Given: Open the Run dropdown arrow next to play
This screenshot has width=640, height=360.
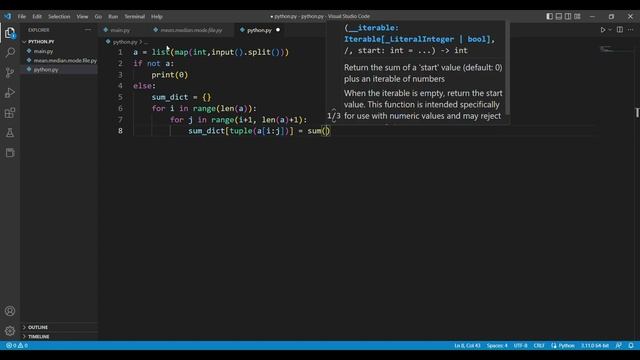Looking at the screenshot, I should tap(610, 30).
